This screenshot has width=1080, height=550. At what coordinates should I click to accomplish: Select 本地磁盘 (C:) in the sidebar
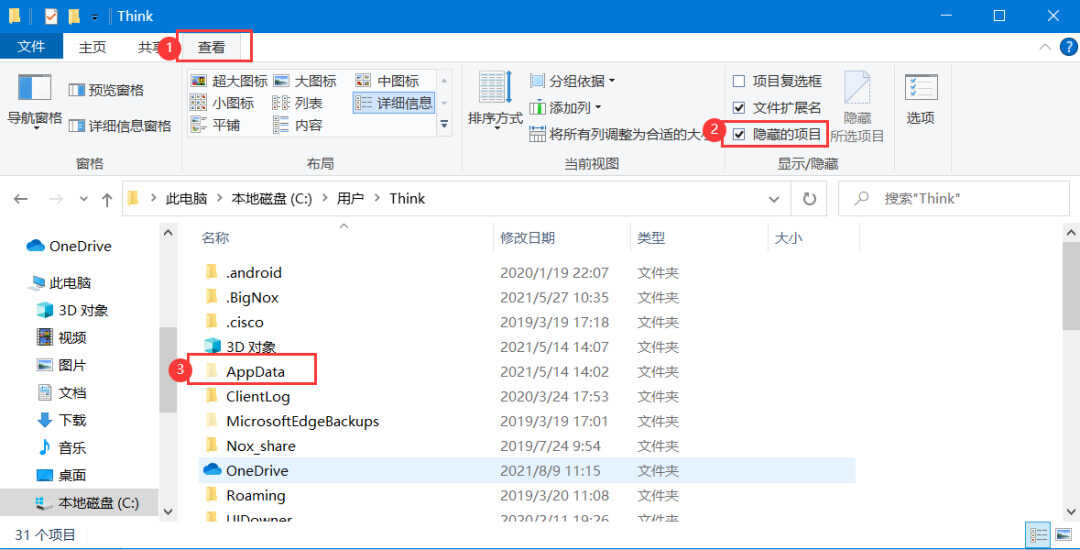click(79, 503)
